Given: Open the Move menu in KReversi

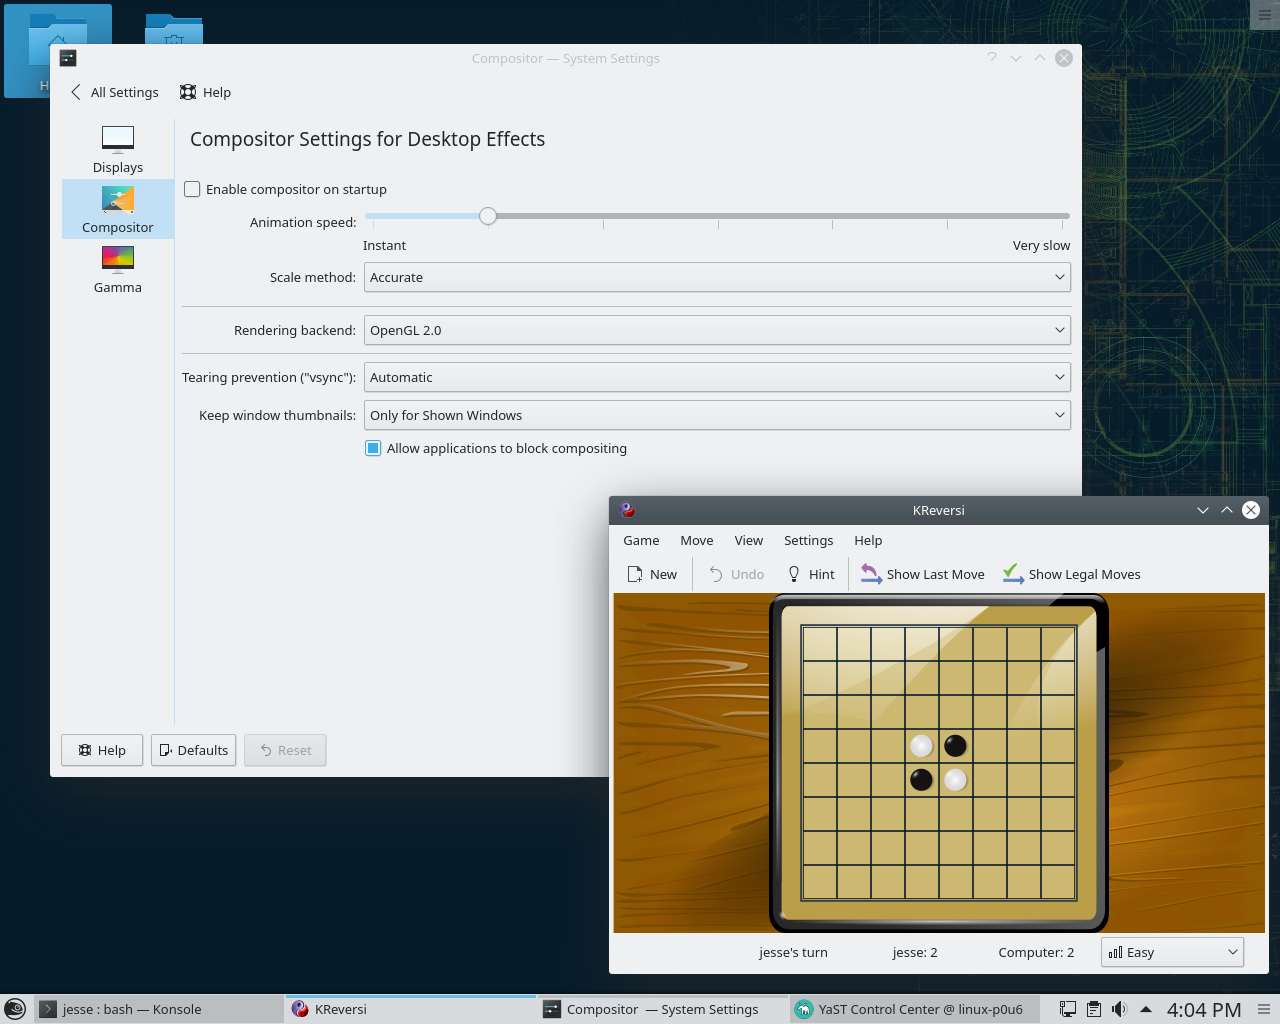Looking at the screenshot, I should [697, 540].
